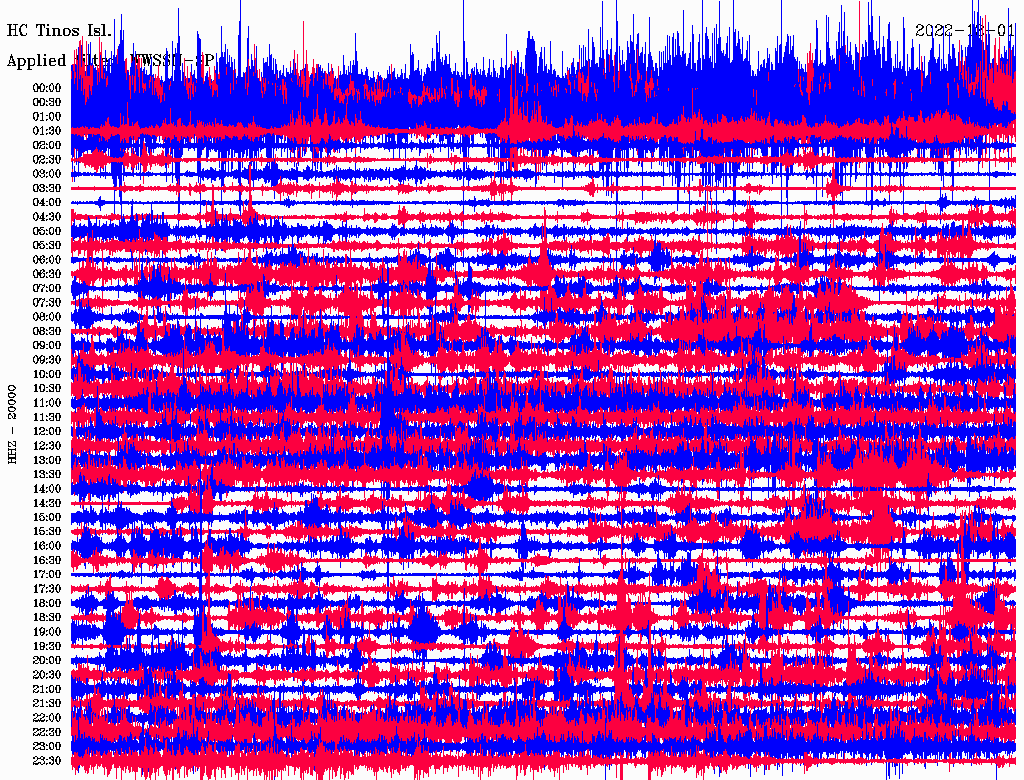Screen dimensions: 1024x780
Task: Select the 12:00 time label
Action: 47,432
